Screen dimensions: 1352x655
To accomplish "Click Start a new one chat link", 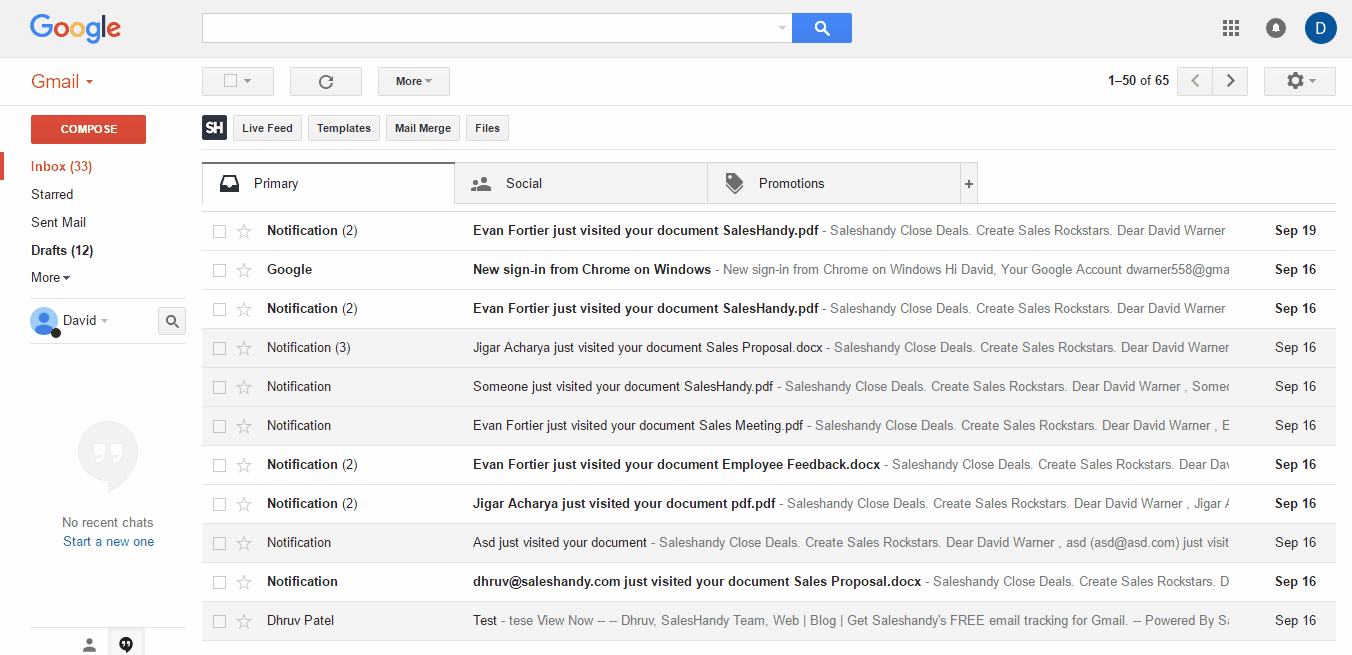I will point(108,542).
